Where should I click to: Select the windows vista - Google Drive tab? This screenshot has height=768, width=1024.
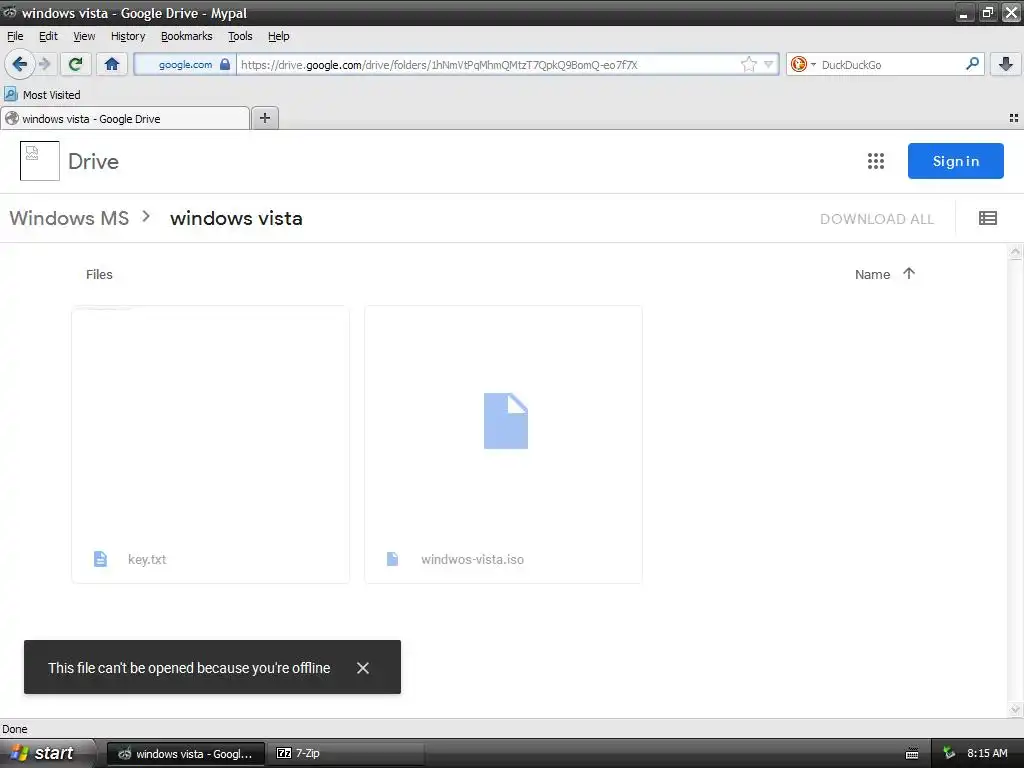[x=125, y=118]
